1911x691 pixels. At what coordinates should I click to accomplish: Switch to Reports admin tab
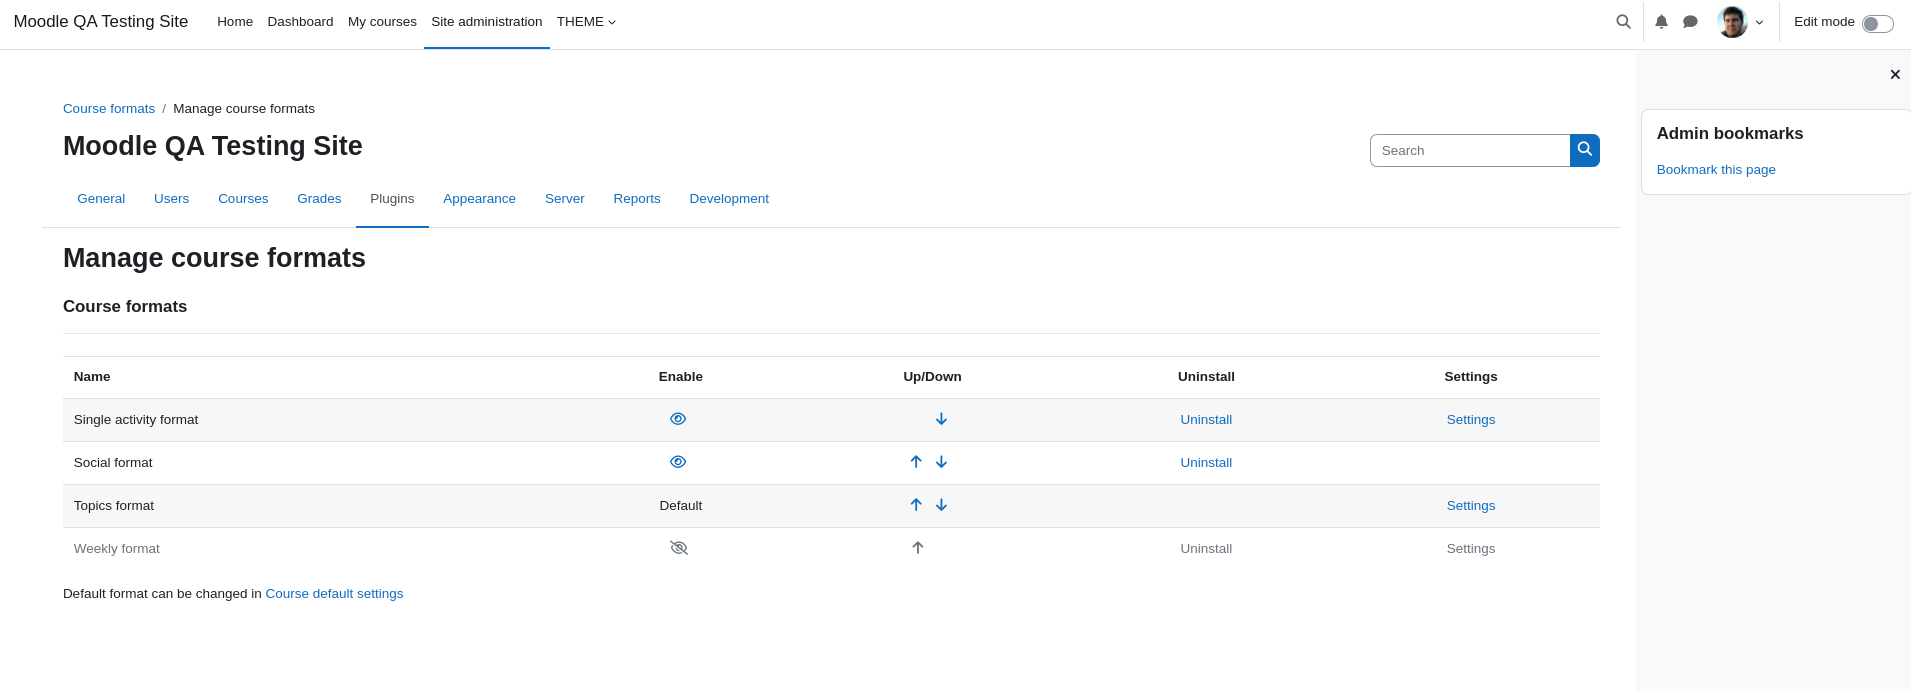637,199
